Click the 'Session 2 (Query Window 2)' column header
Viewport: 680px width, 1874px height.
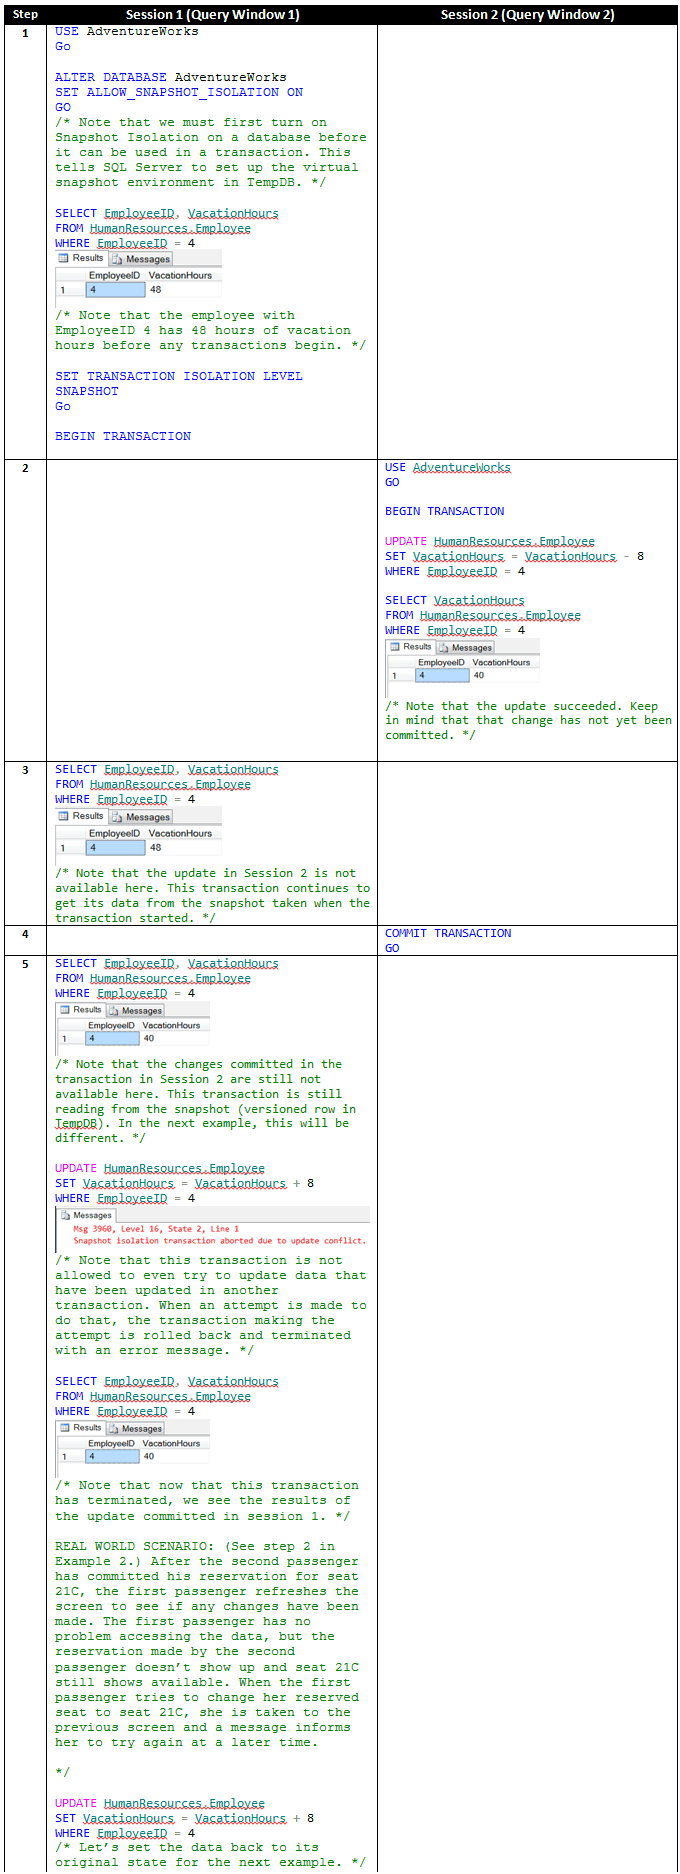tap(528, 14)
